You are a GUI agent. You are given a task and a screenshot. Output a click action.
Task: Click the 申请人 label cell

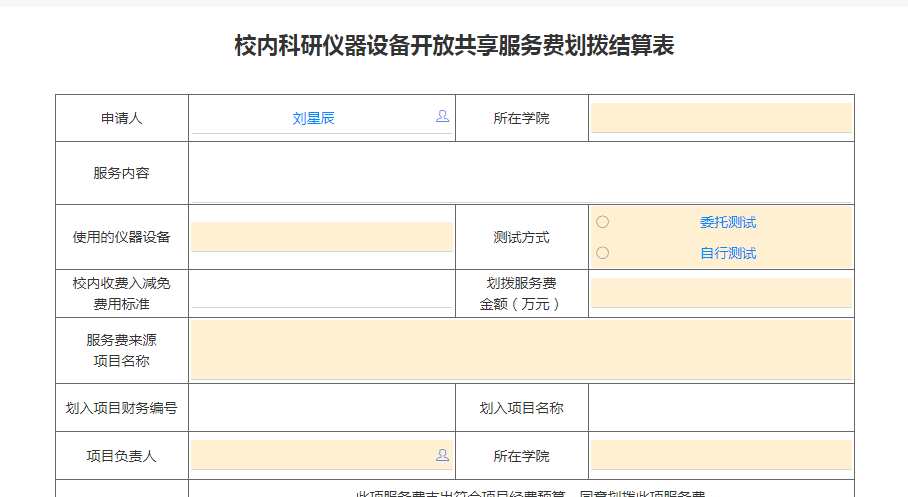(122, 118)
